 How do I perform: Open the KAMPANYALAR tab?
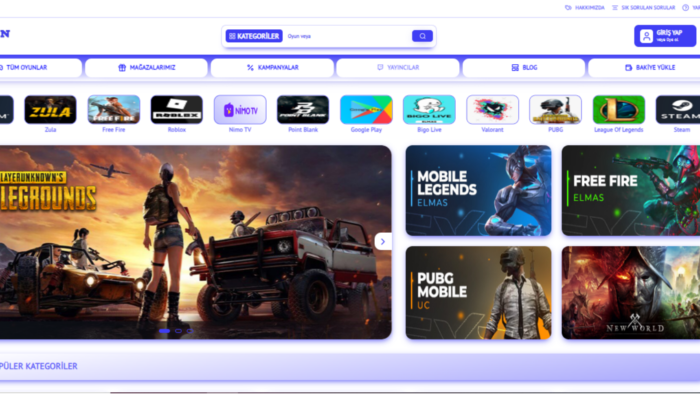272,67
